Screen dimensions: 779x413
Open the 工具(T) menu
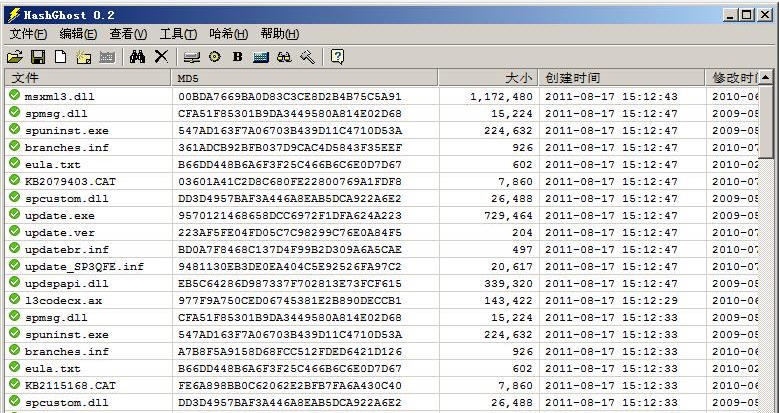[x=178, y=34]
